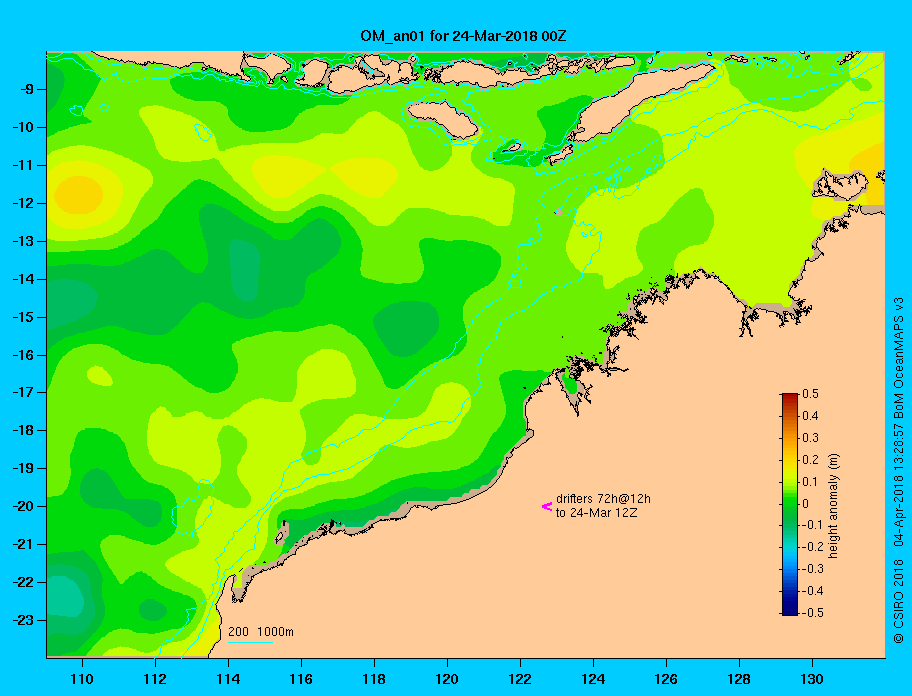Click the 0.2 color scale label
912x696 pixels.
[x=810, y=460]
